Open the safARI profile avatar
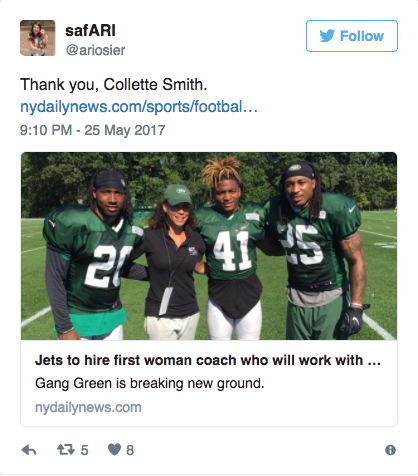Image resolution: width=418 pixels, height=476 pixels. (x=38, y=38)
